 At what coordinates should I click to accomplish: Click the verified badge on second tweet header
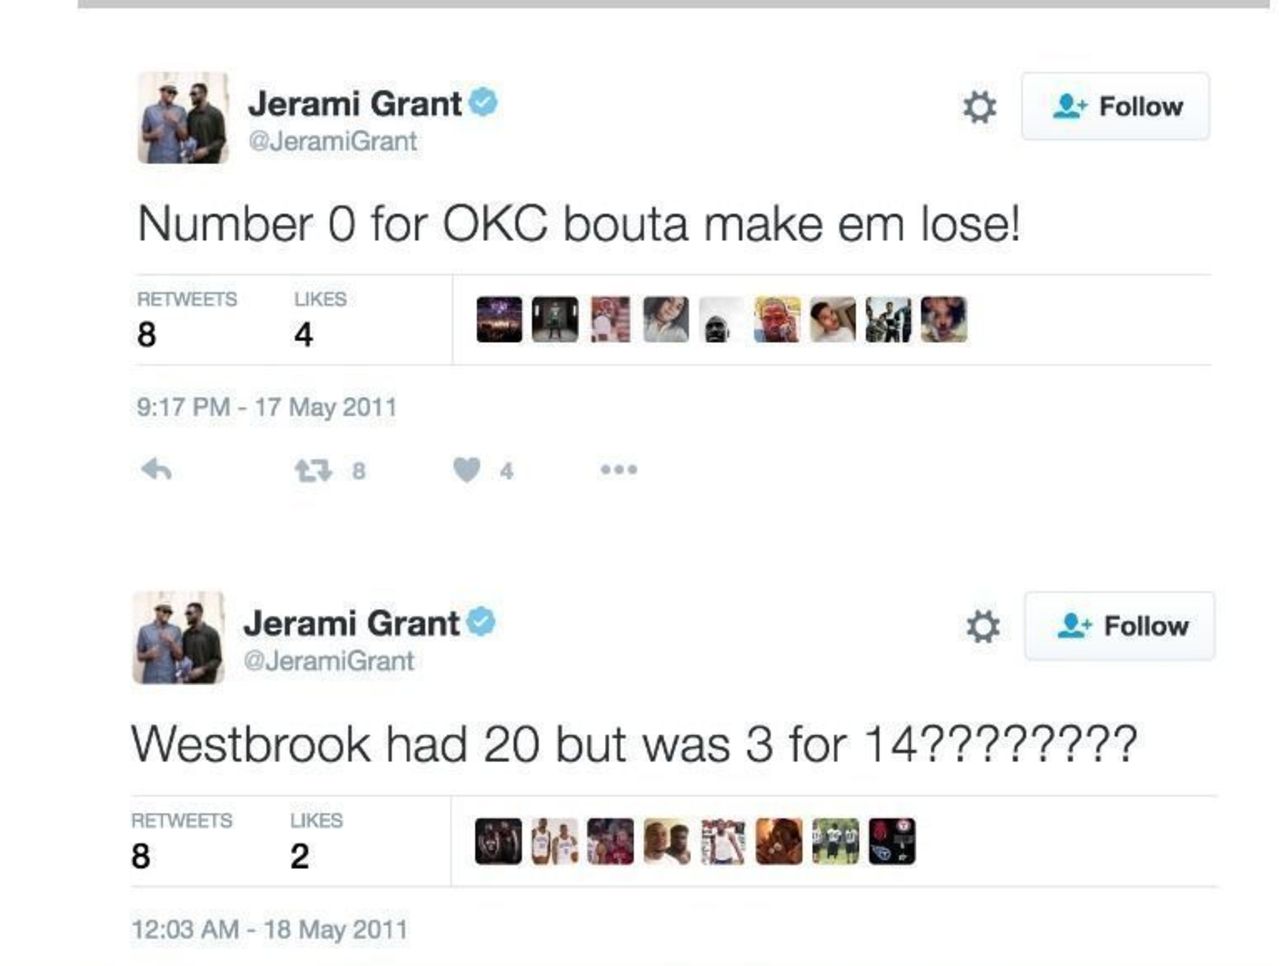[x=481, y=622]
